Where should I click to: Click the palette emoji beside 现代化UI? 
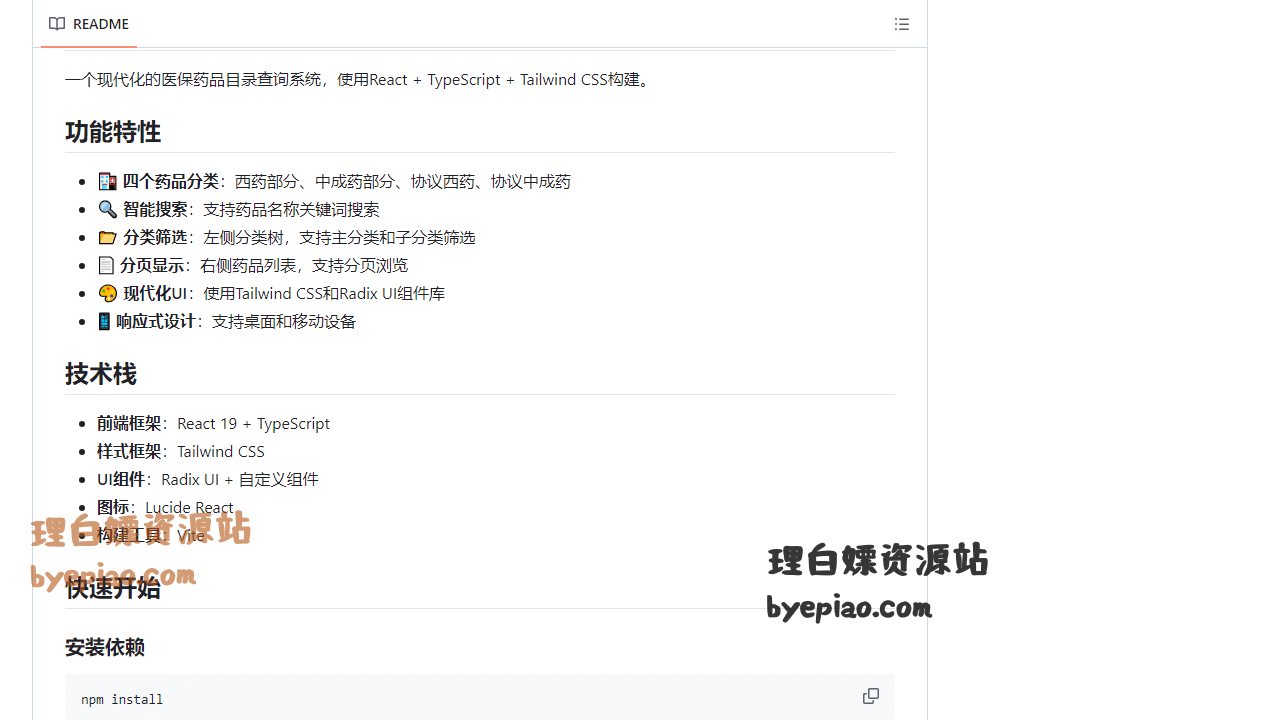click(x=107, y=293)
